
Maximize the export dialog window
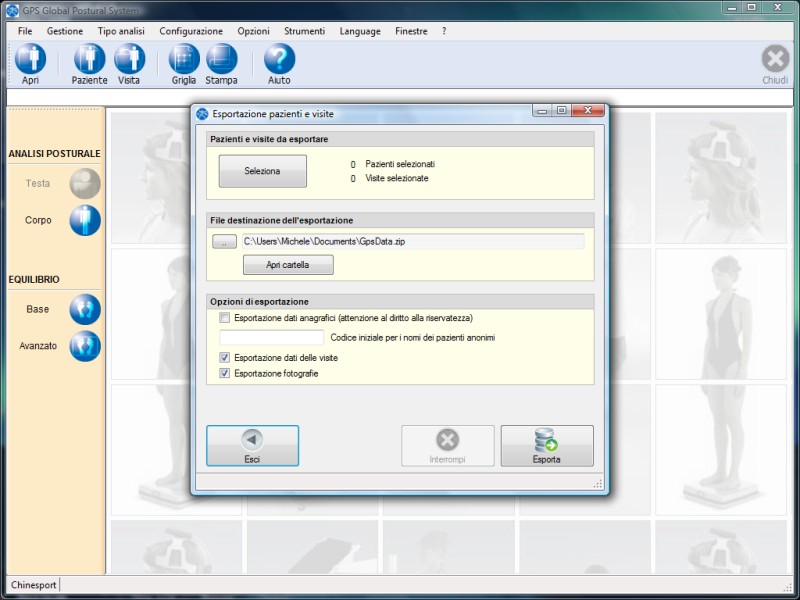562,111
